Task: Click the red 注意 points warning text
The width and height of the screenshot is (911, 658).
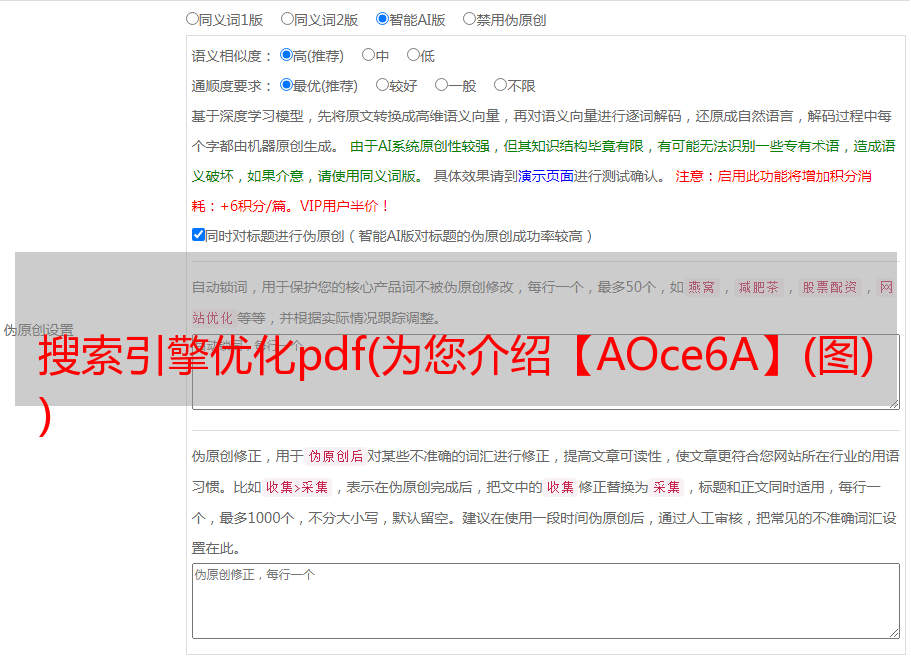Action: 531,191
